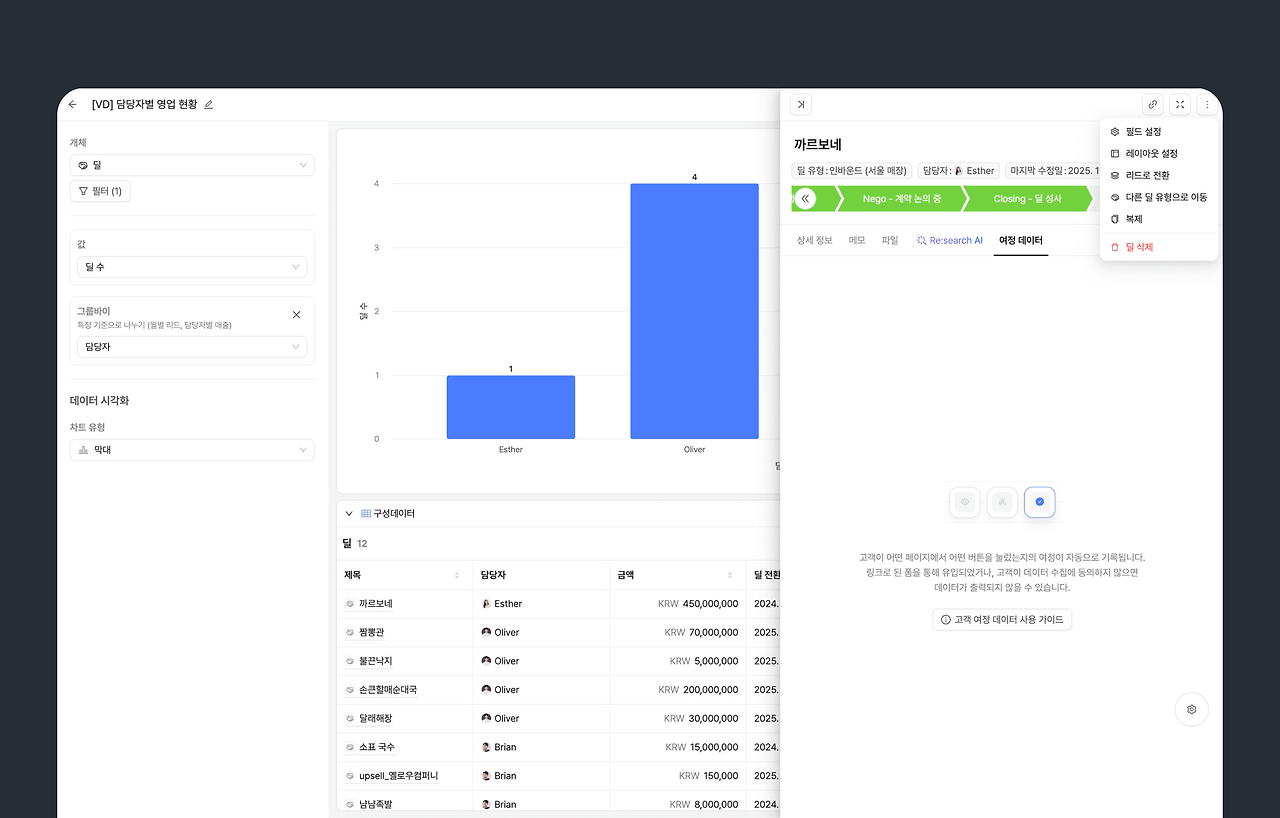
Task: Open the 손큰할매순대국 deal row link
Action: click(x=388, y=690)
